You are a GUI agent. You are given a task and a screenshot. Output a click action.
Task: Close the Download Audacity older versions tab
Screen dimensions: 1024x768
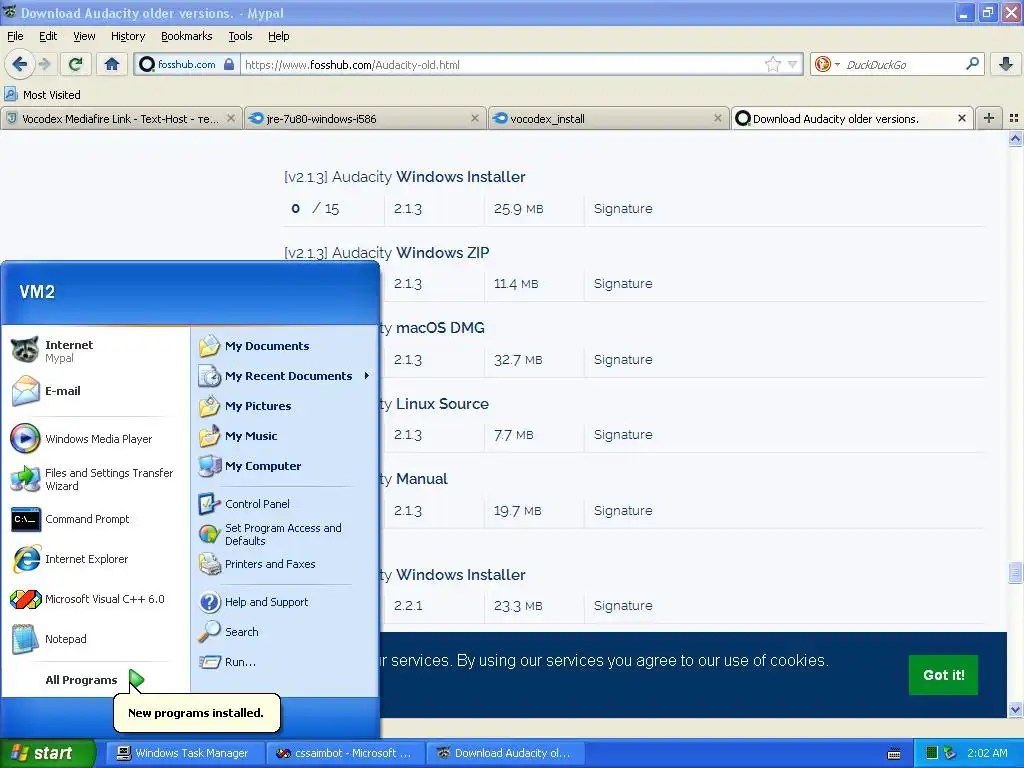click(x=961, y=118)
